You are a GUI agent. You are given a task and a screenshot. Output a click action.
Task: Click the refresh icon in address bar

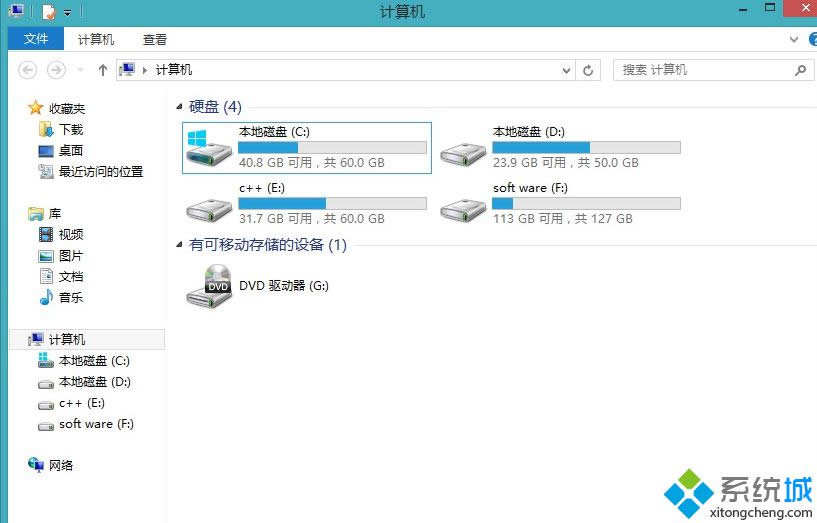coord(588,70)
